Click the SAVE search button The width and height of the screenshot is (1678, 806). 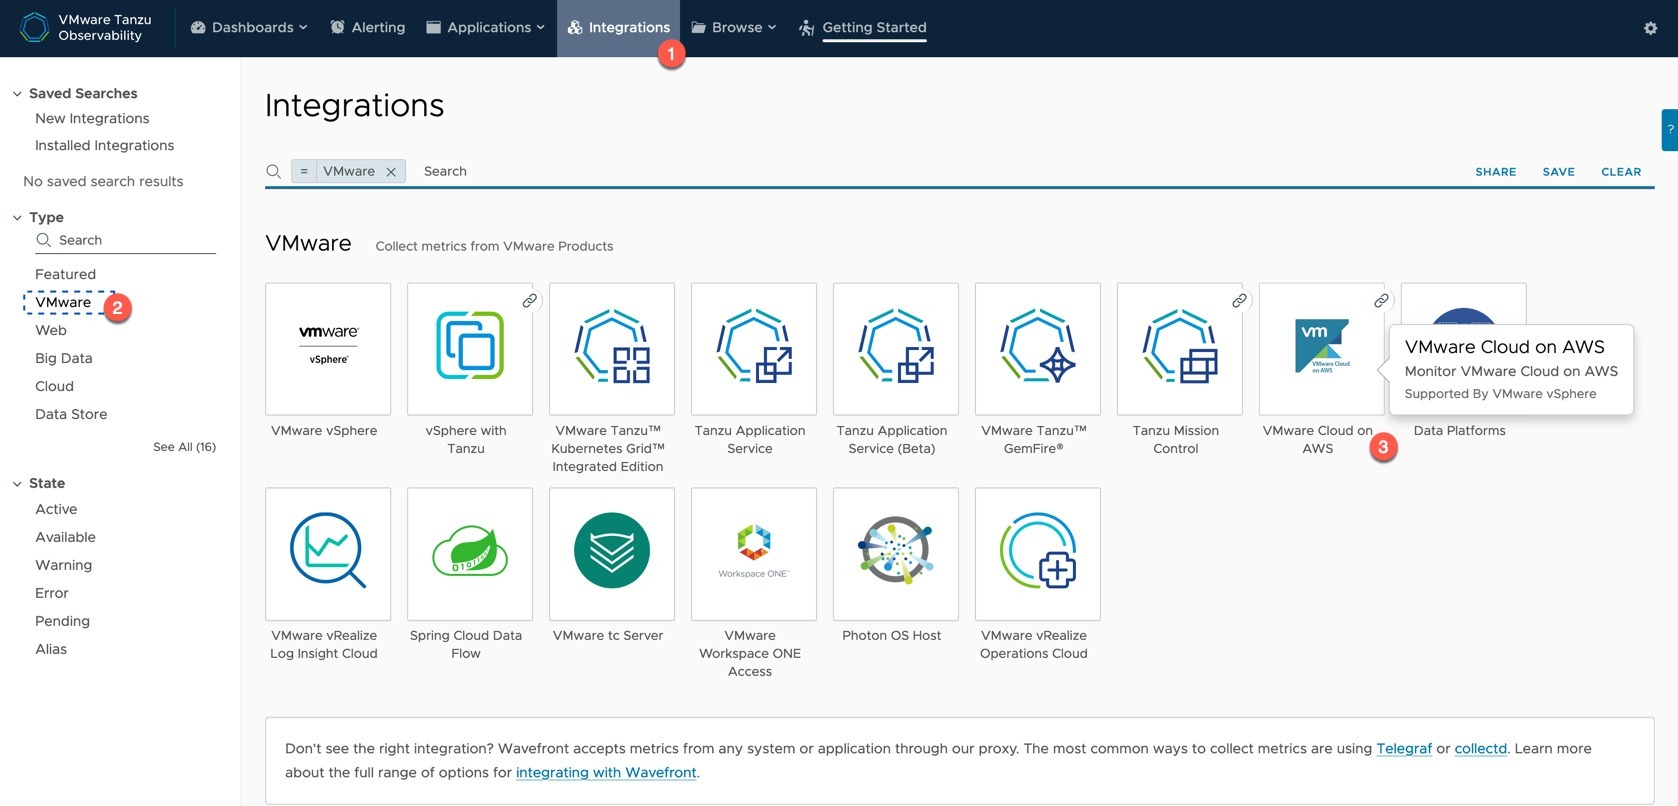(1558, 172)
